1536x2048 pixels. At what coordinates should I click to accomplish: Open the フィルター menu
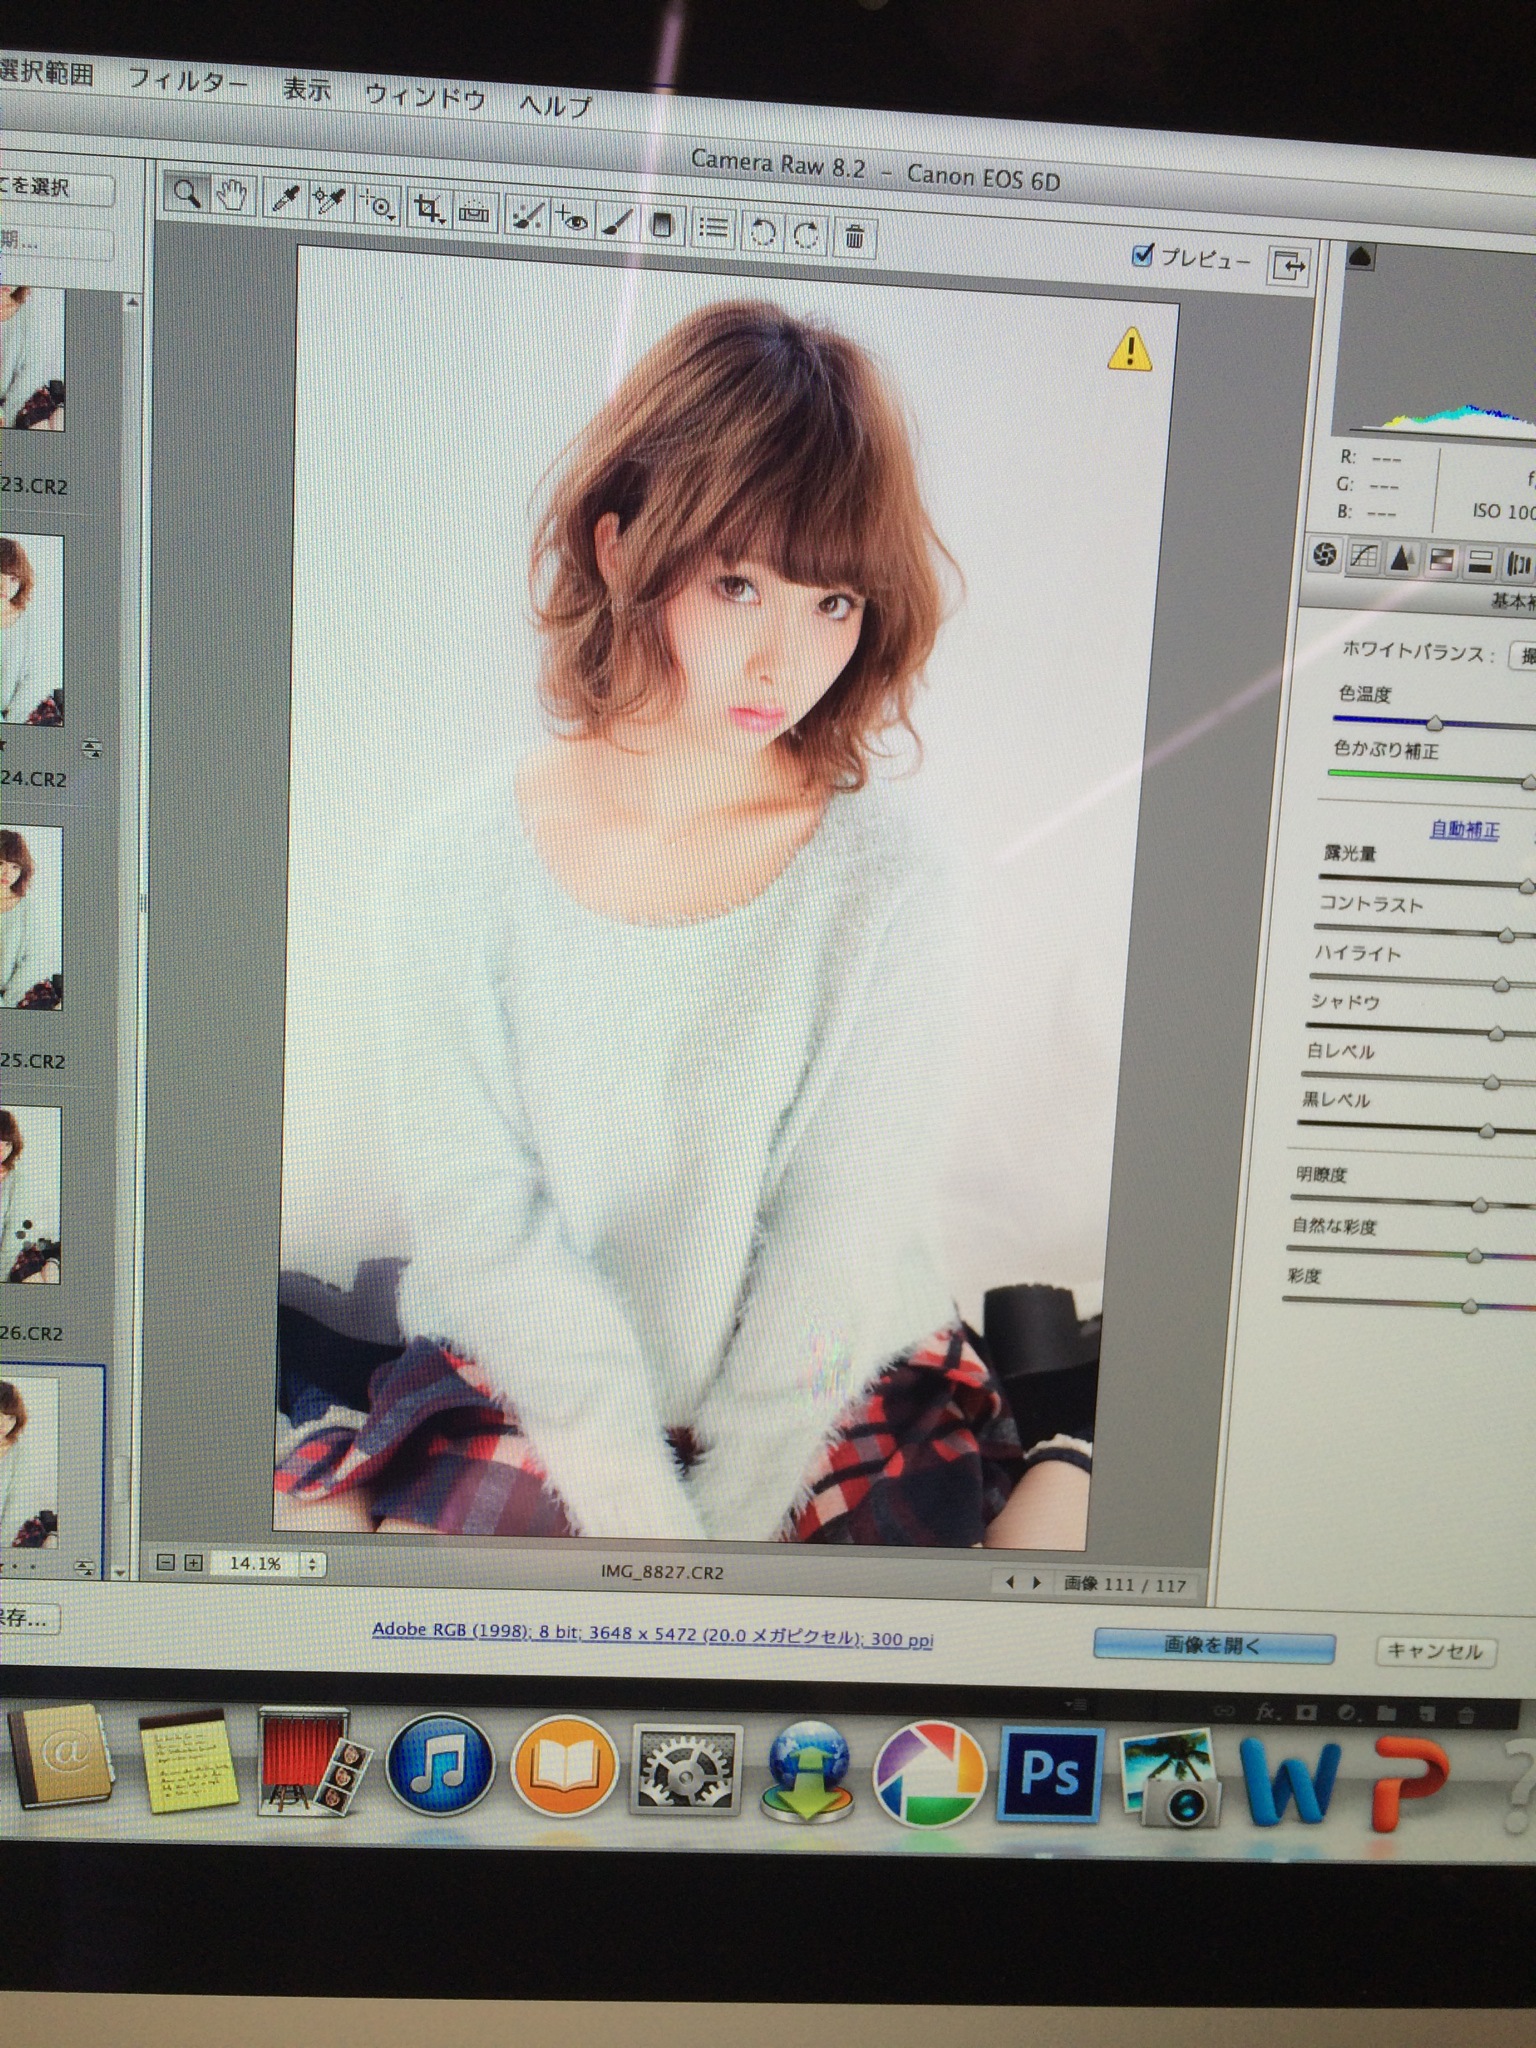[x=188, y=81]
